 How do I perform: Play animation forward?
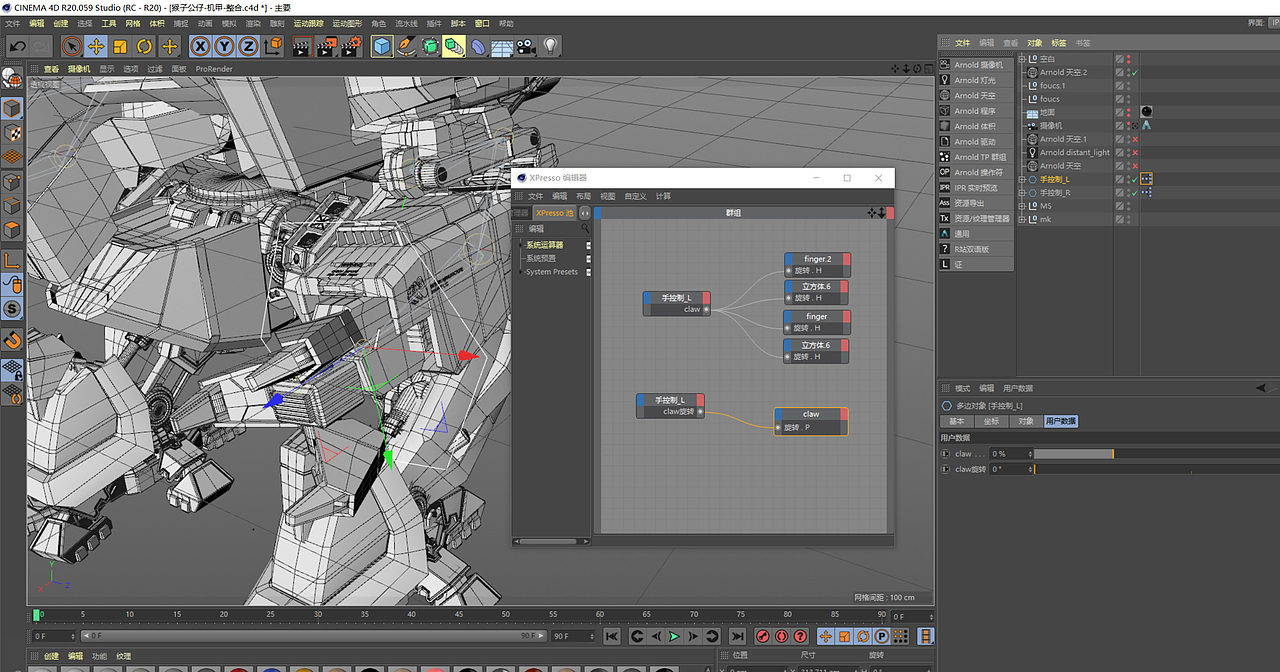point(674,636)
